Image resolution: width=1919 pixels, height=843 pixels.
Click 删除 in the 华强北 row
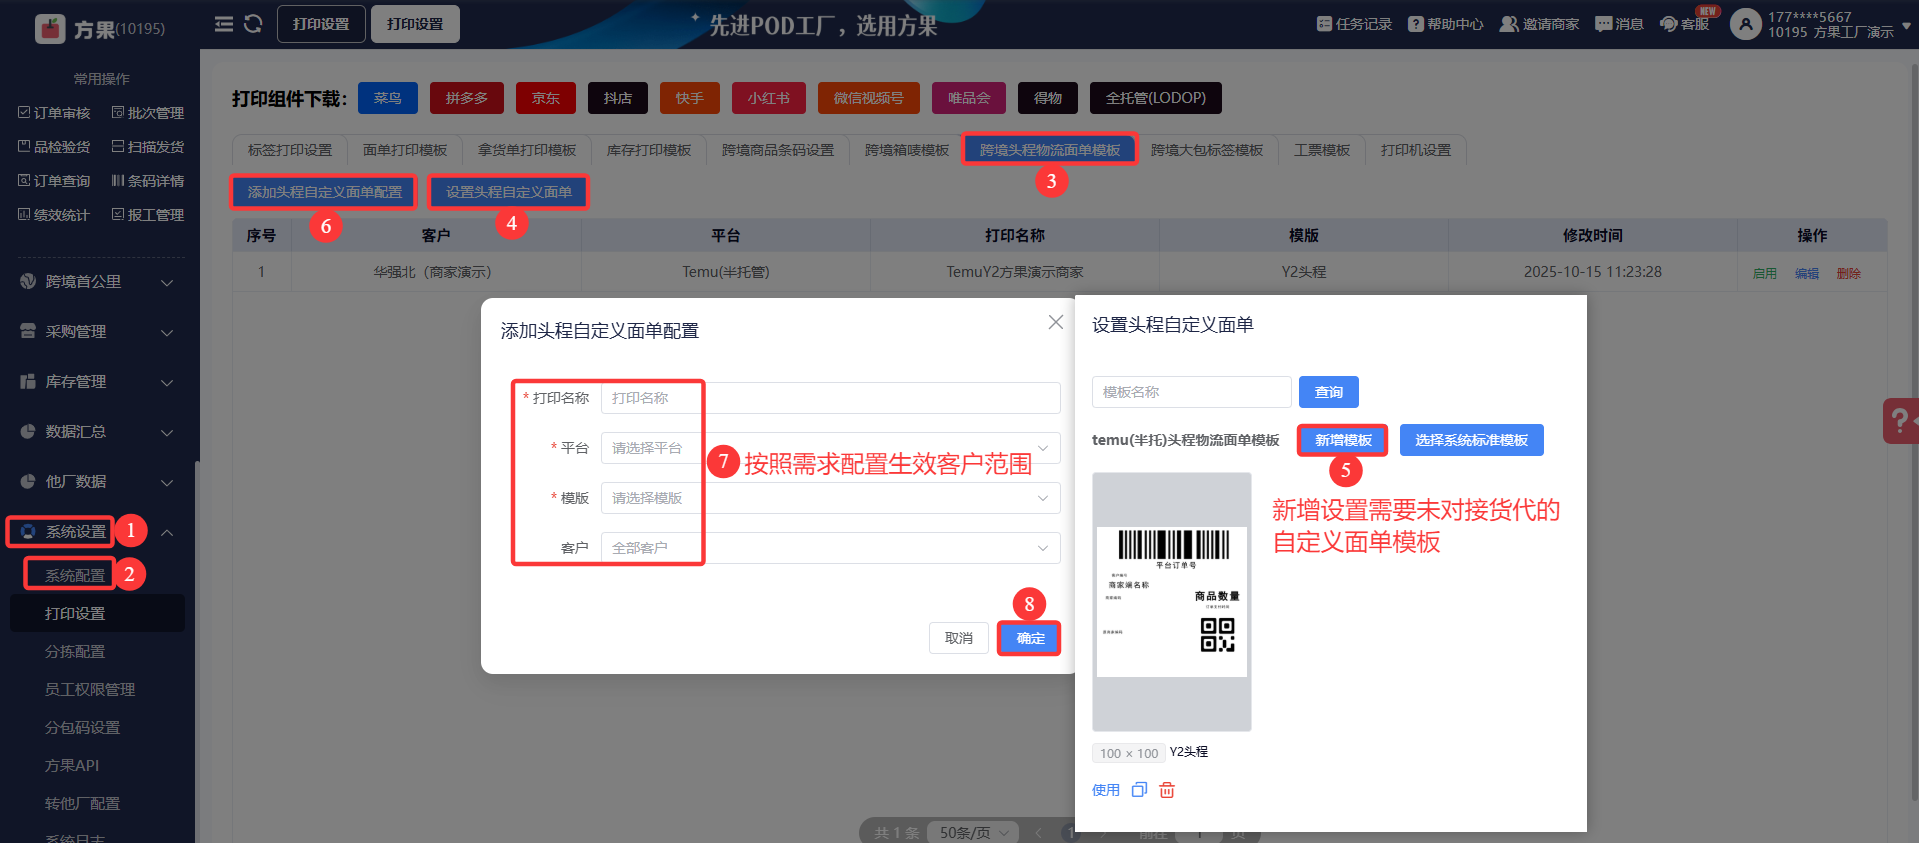tap(1849, 273)
